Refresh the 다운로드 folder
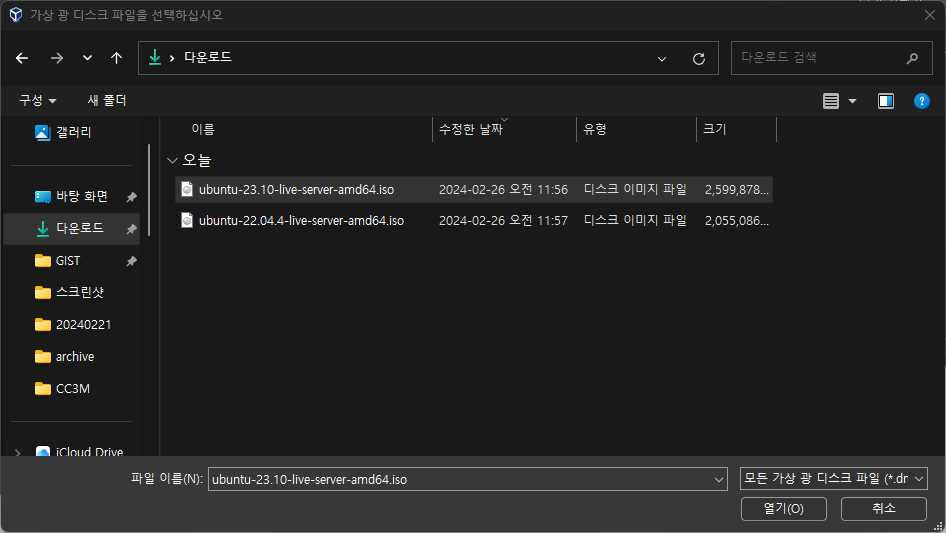Viewport: 946px width, 533px height. click(699, 59)
